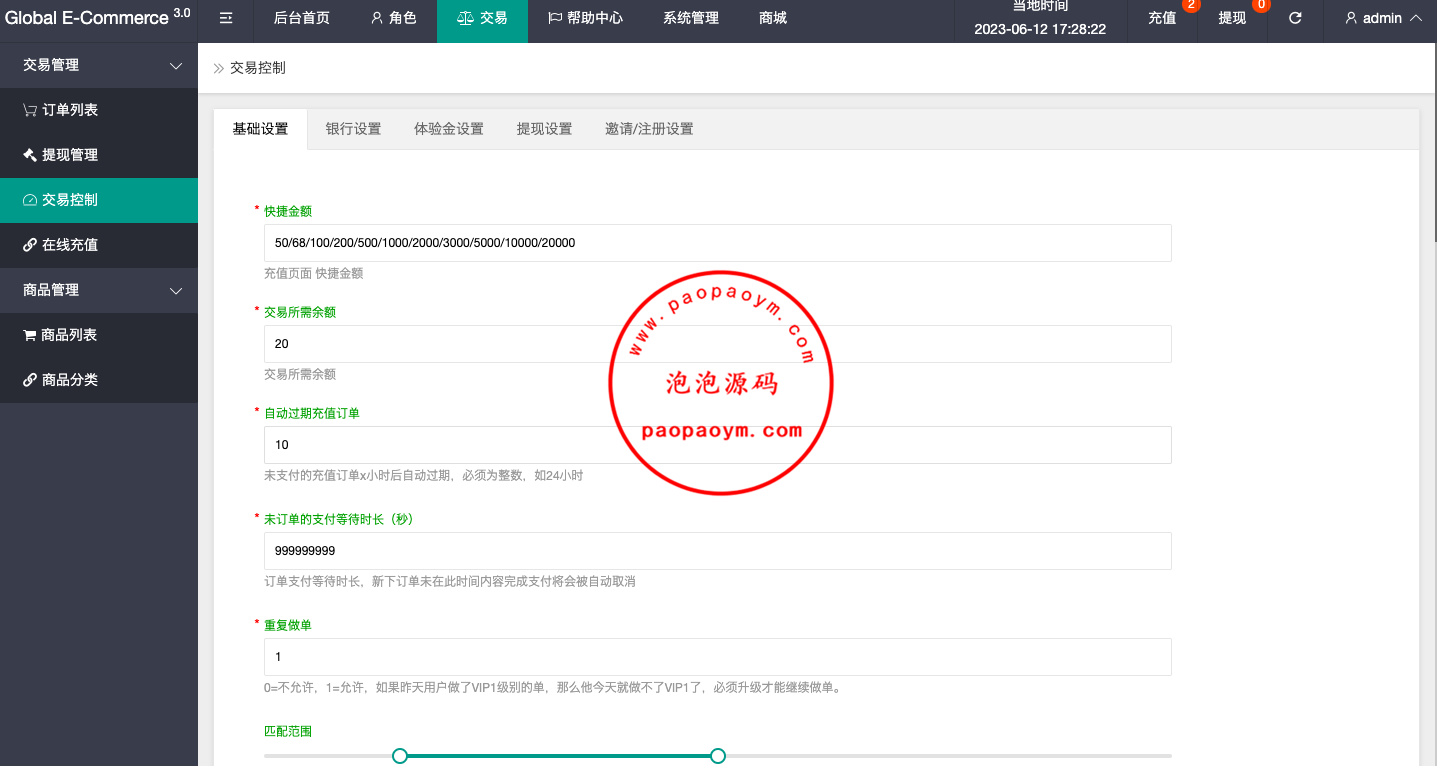
Task: Open the 体验金设置 tab
Action: click(448, 129)
